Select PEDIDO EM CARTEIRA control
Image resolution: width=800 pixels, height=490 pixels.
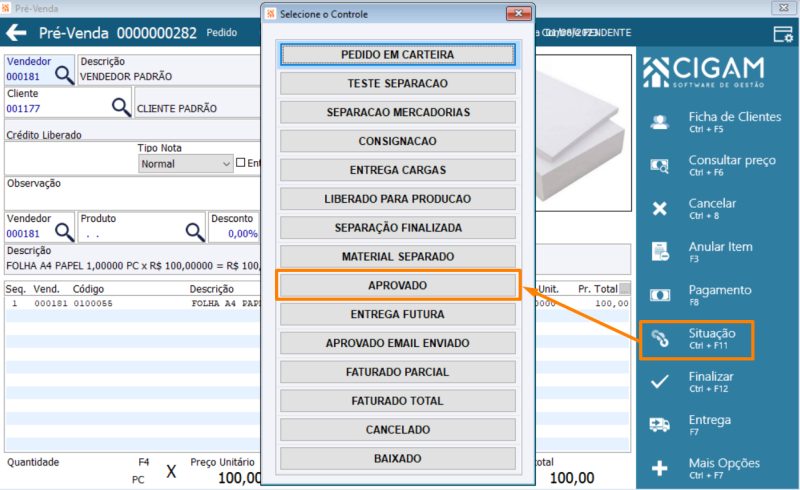point(397,55)
